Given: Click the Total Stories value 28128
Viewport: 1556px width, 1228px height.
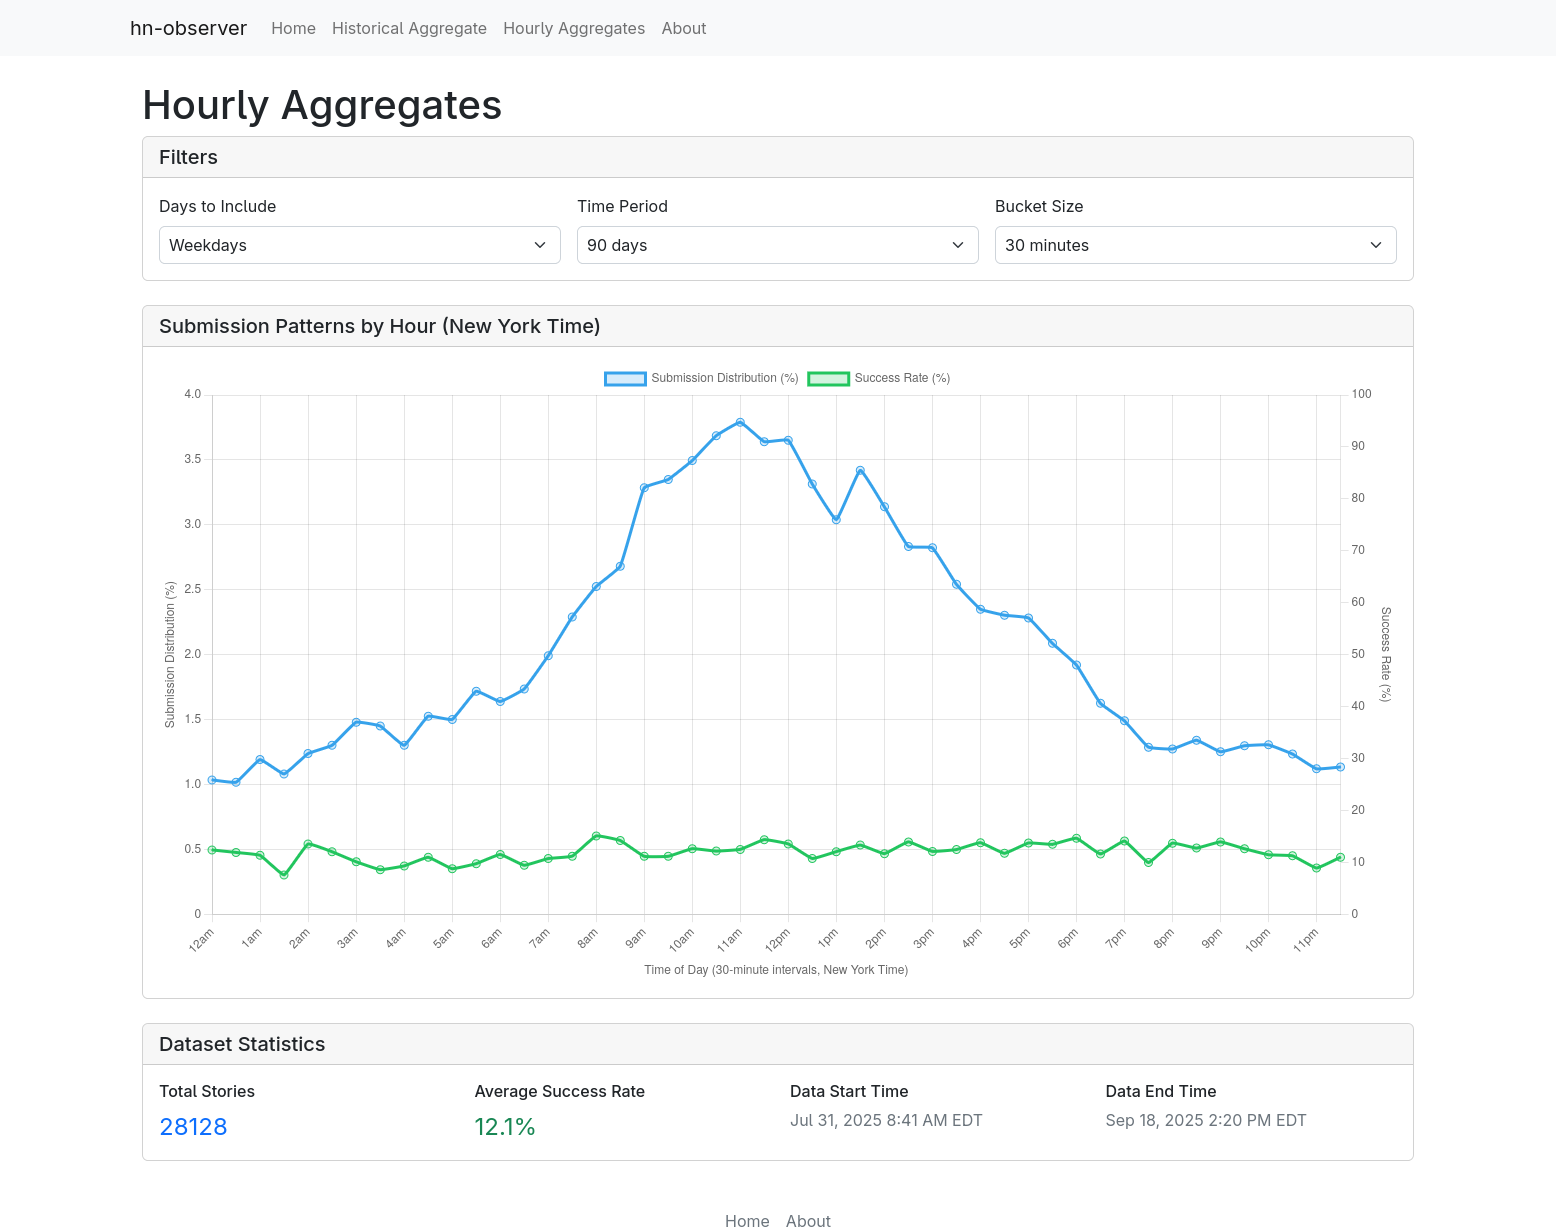Looking at the screenshot, I should tap(193, 1127).
